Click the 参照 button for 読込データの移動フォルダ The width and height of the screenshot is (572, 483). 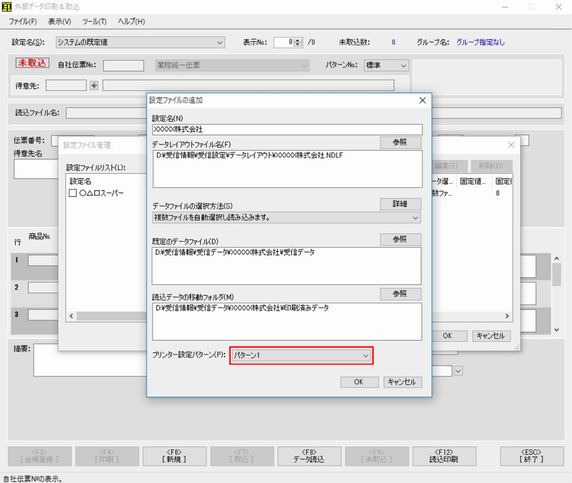(x=400, y=293)
